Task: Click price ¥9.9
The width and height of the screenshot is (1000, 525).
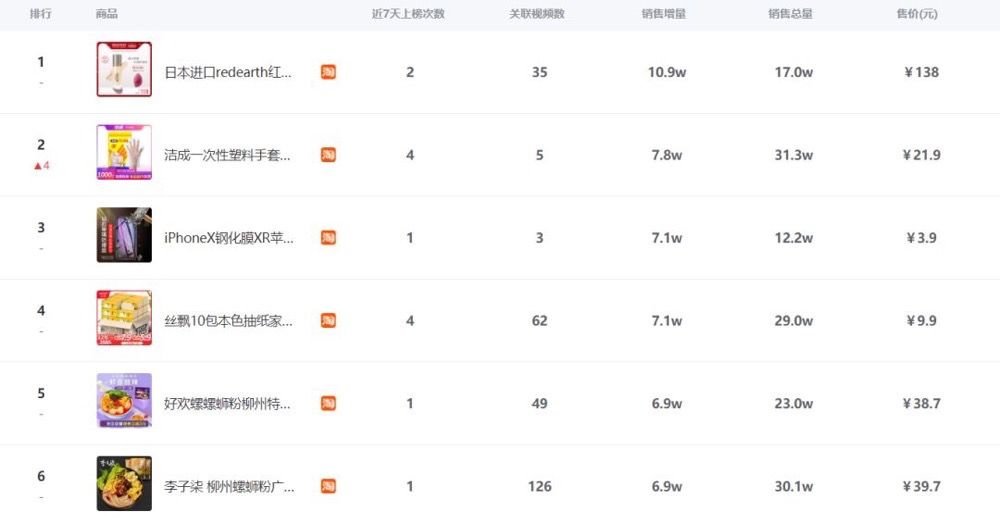Action: coord(922,321)
